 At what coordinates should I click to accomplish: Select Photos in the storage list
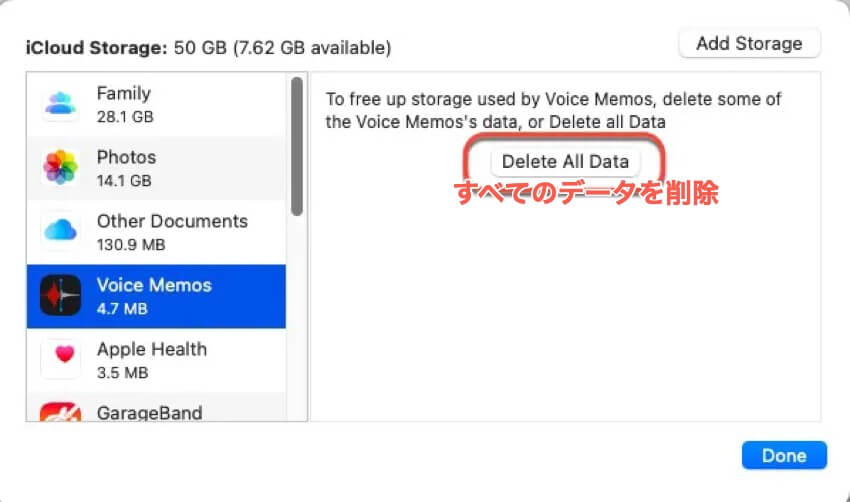pos(156,168)
